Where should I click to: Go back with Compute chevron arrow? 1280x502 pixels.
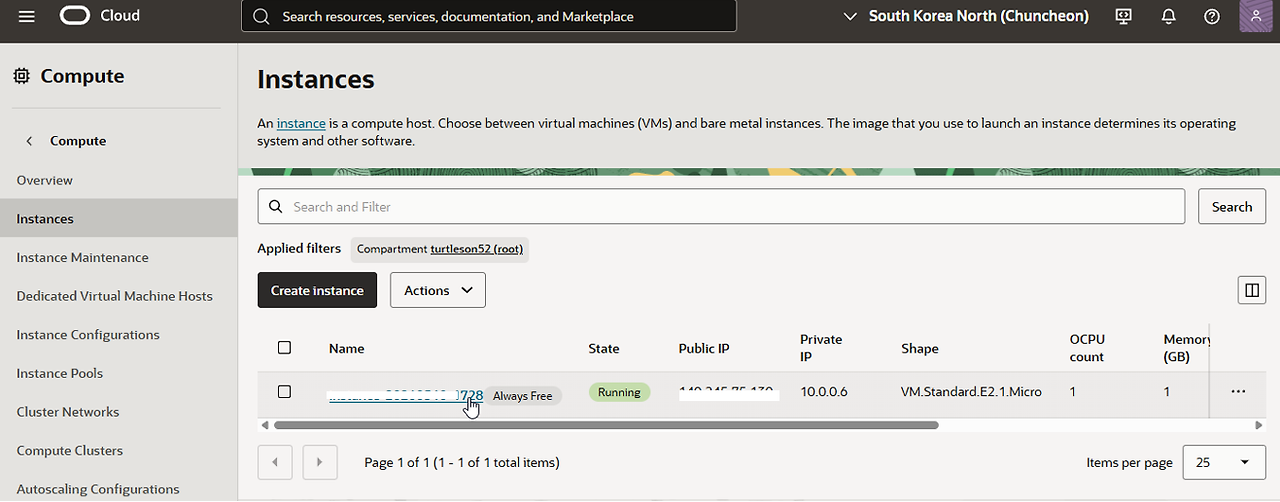(30, 141)
